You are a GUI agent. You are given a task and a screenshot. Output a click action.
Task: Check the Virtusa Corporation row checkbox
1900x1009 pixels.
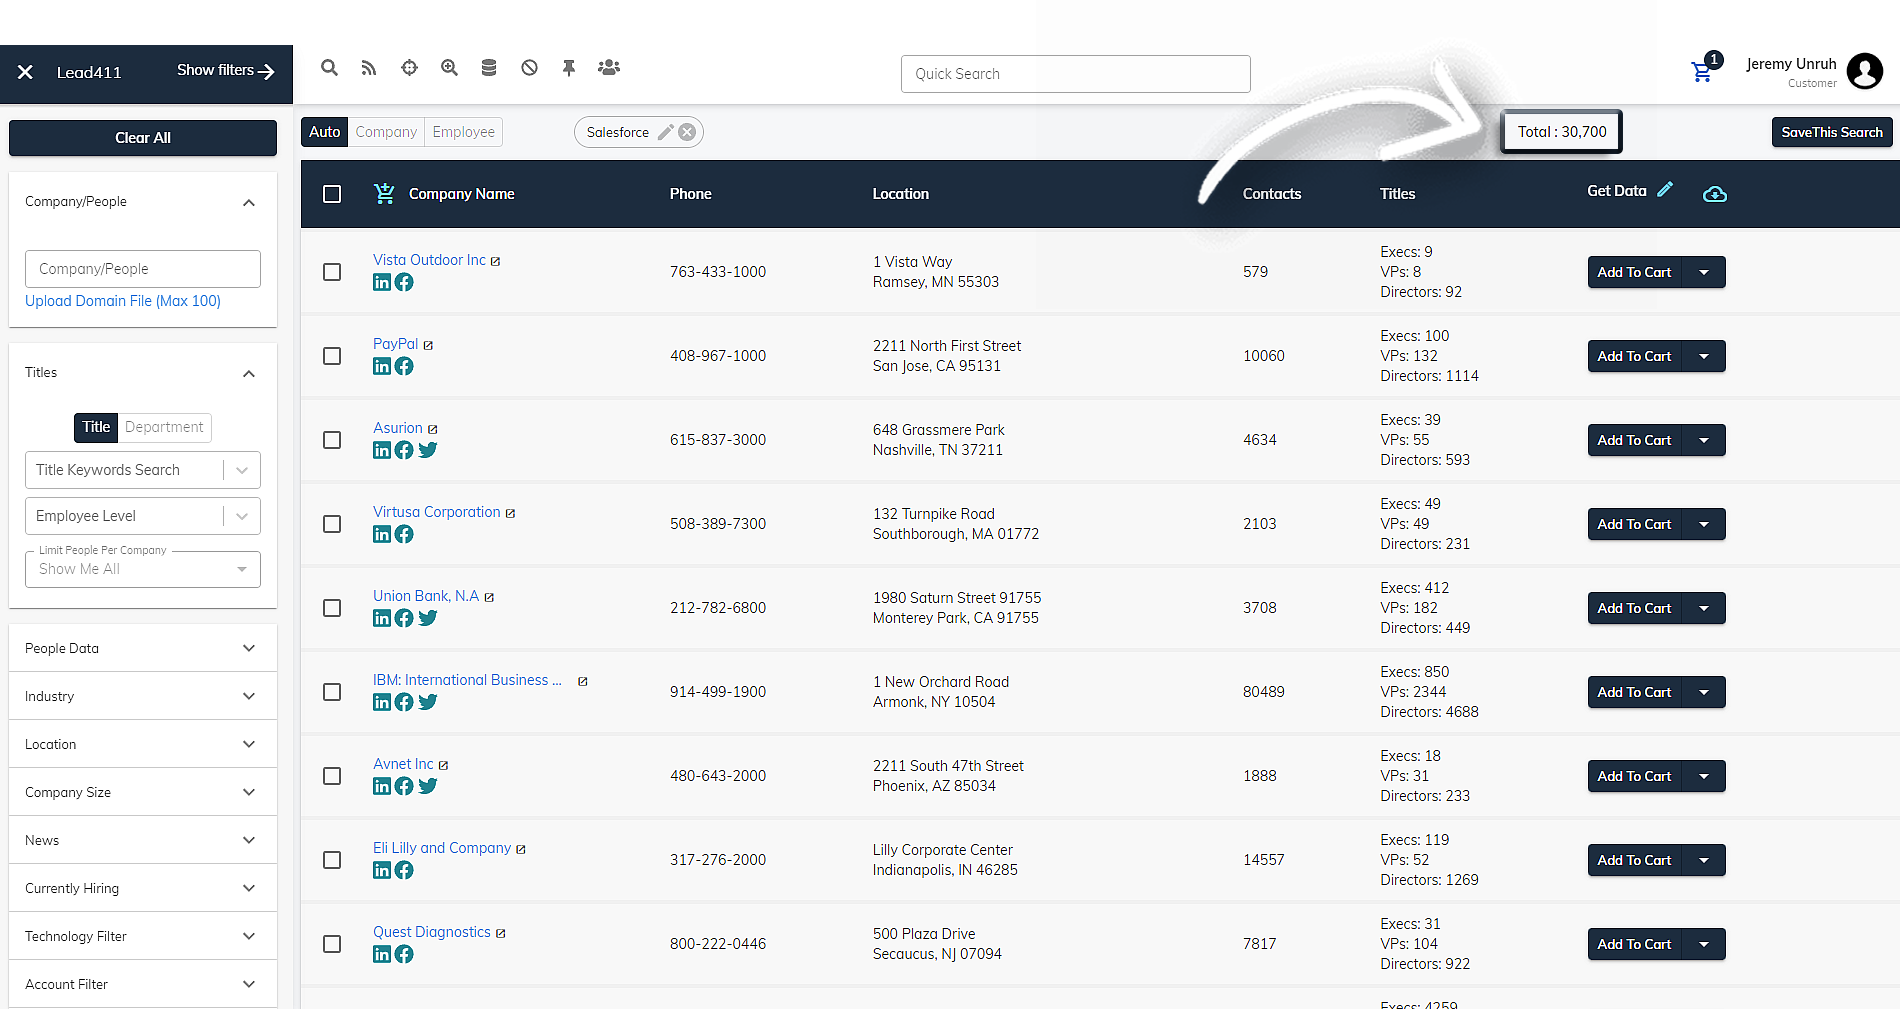tap(332, 524)
